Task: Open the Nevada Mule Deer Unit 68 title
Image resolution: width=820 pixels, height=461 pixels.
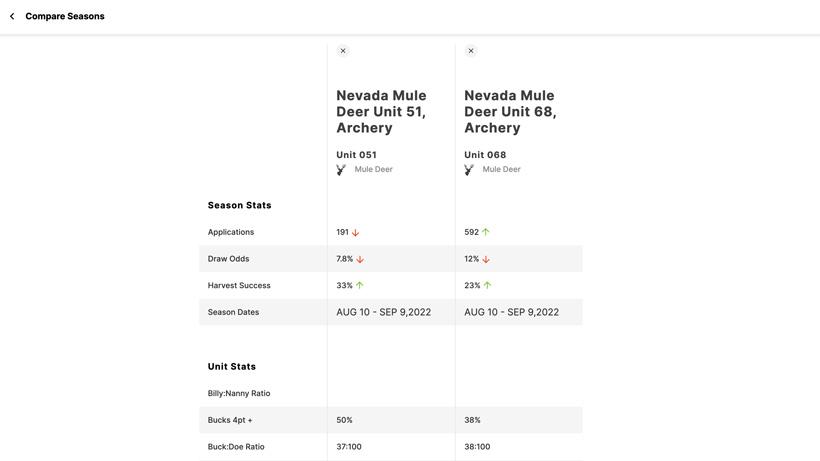Action: (x=510, y=111)
